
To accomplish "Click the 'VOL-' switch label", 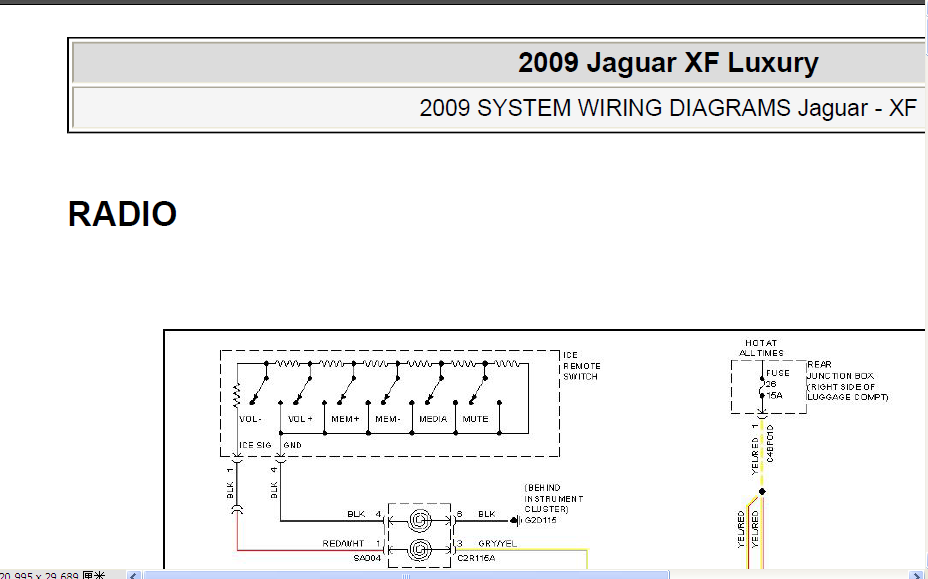I will [250, 419].
